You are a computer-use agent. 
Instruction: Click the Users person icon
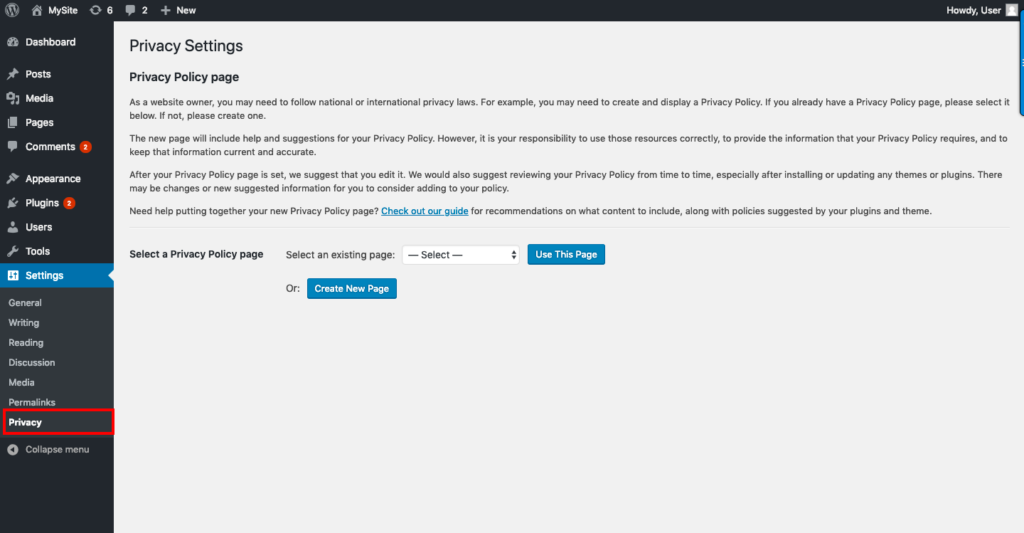(13, 227)
